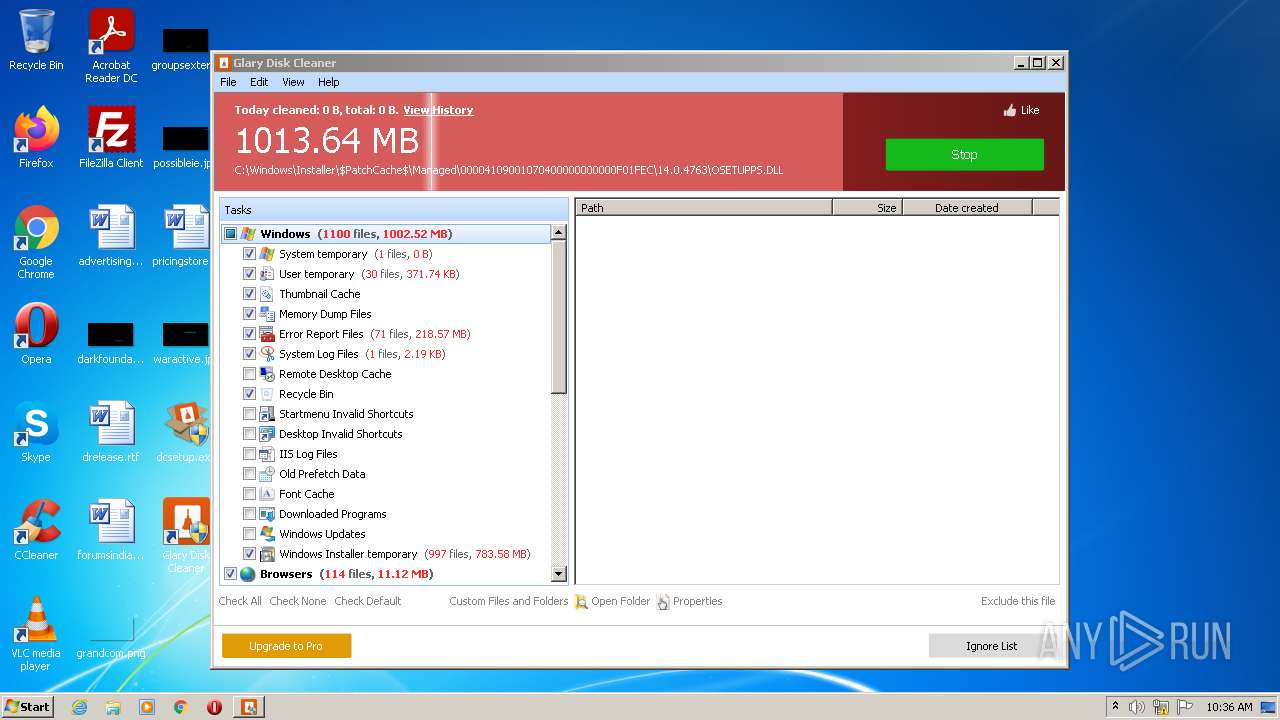This screenshot has height=720, width=1280.
Task: Check the Windows Updates checkbox
Action: tap(250, 534)
